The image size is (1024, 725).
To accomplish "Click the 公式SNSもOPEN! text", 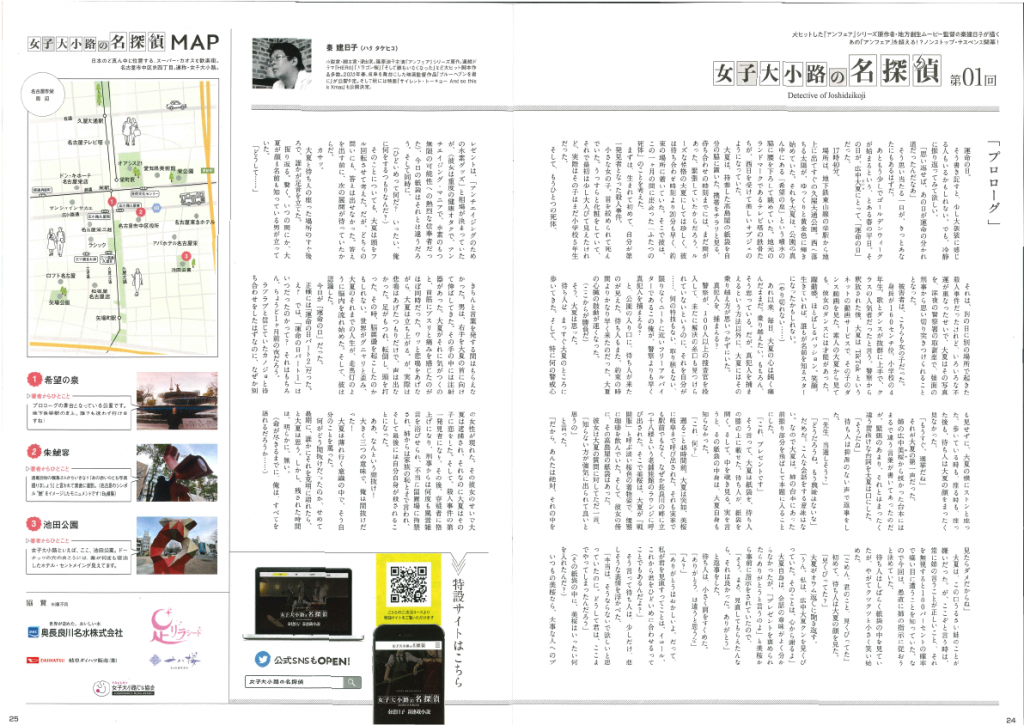I will pos(312,660).
